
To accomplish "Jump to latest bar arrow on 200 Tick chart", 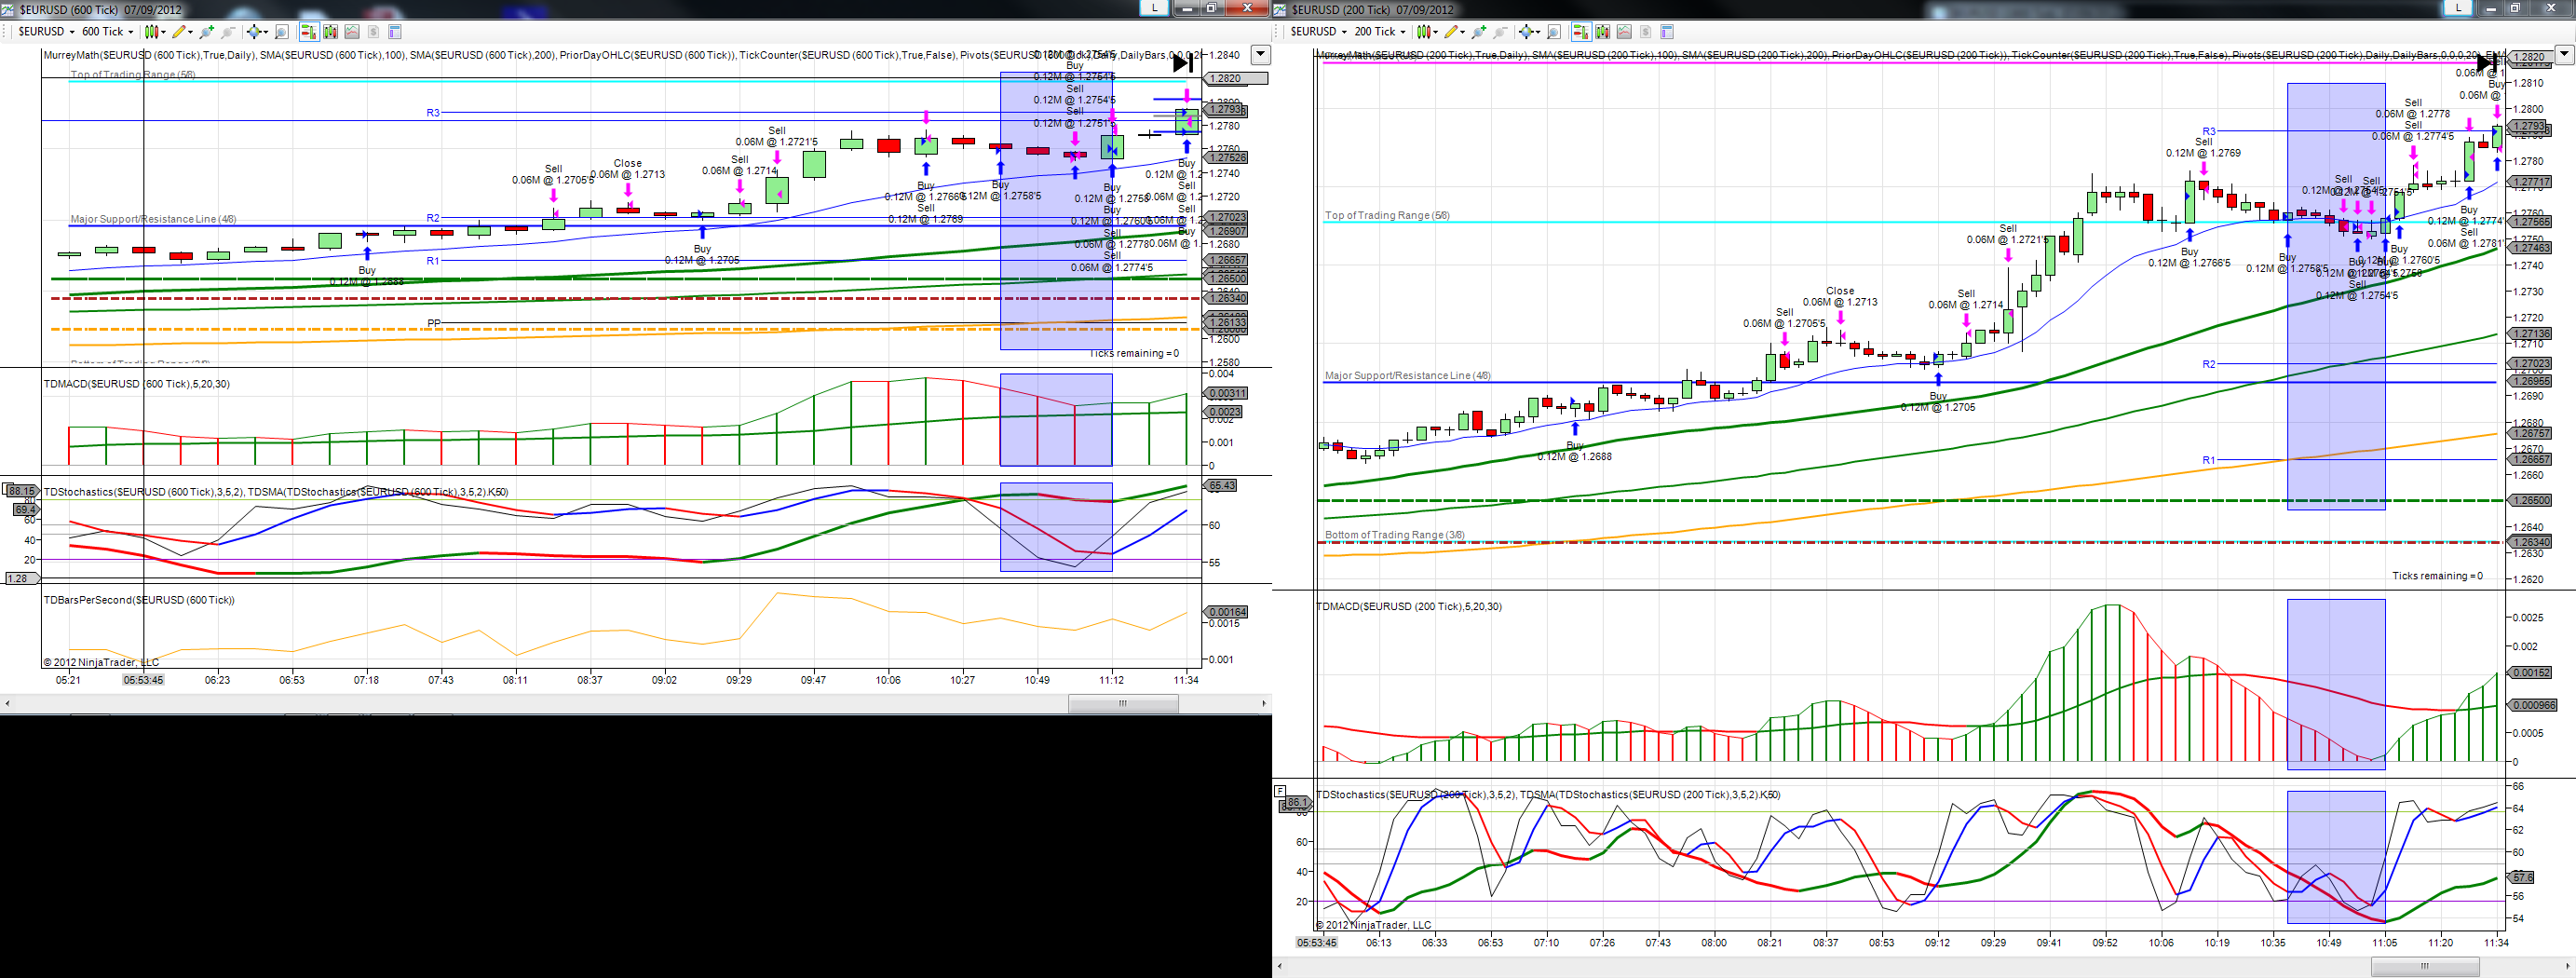I will pos(2487,63).
